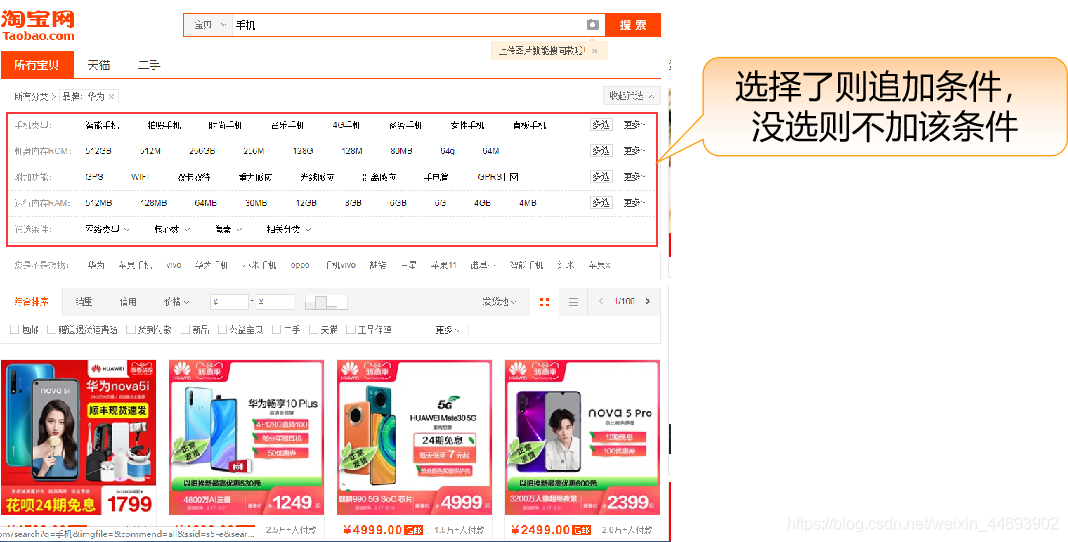The width and height of the screenshot is (1068, 542).
Task: Sort results by 销量
Action: (84, 302)
